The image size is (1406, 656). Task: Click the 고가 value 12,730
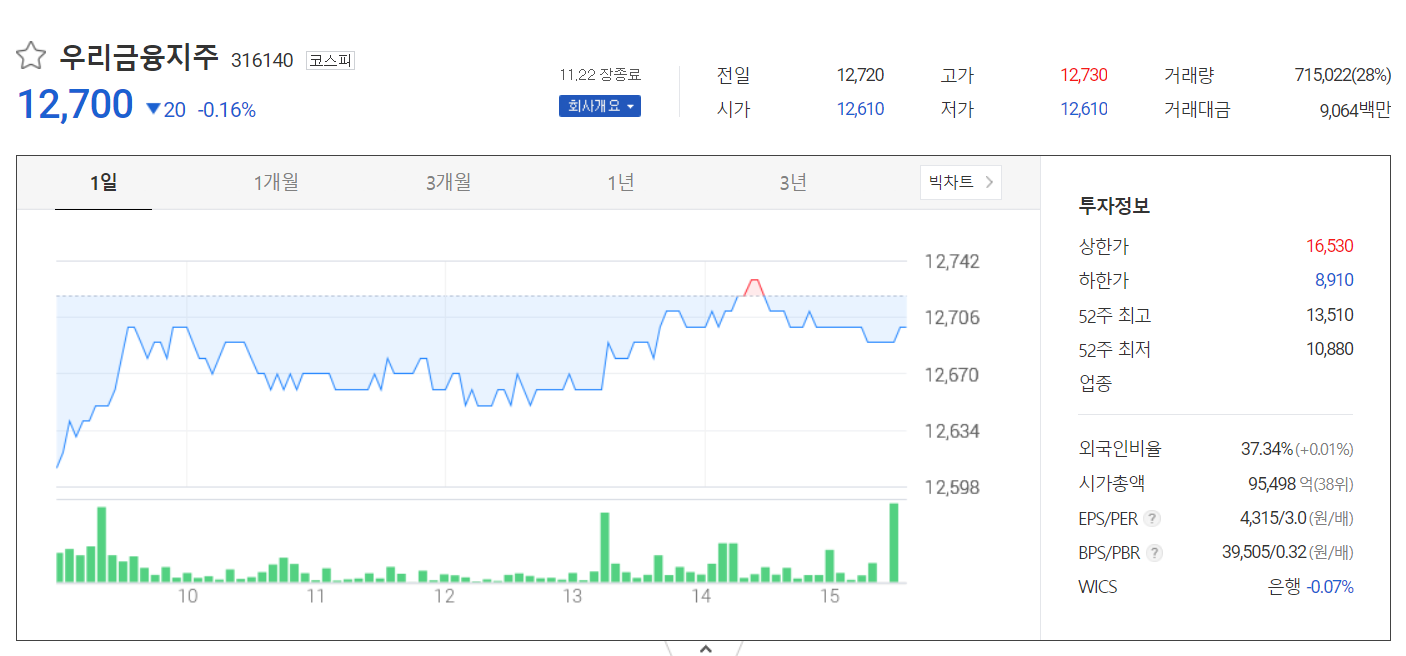(x=1084, y=75)
